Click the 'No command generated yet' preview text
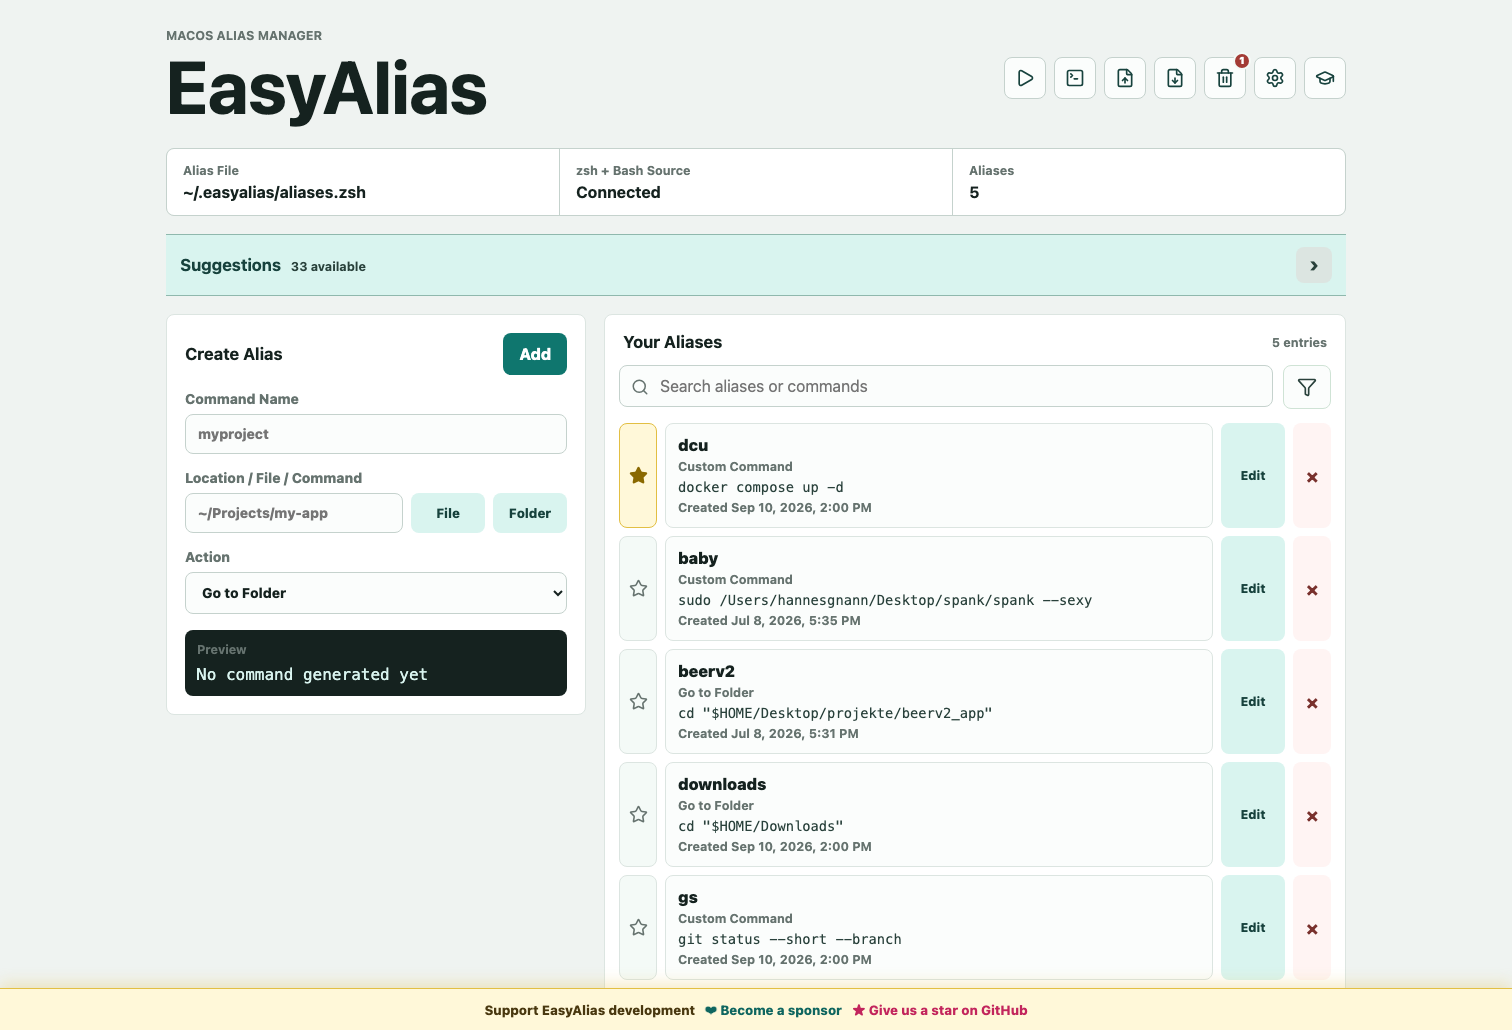Screen dimensions: 1512x1030 click(x=312, y=674)
